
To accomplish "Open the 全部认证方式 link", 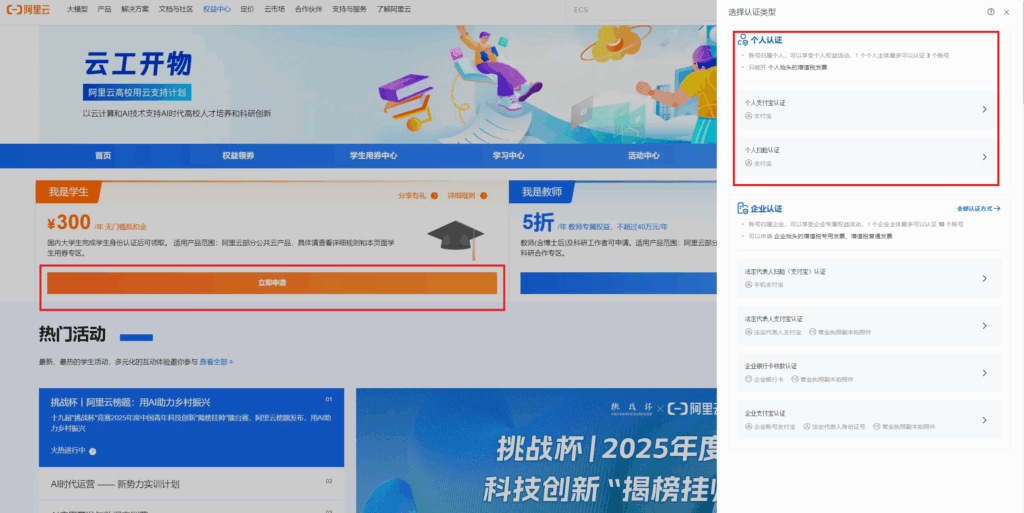I will [978, 209].
